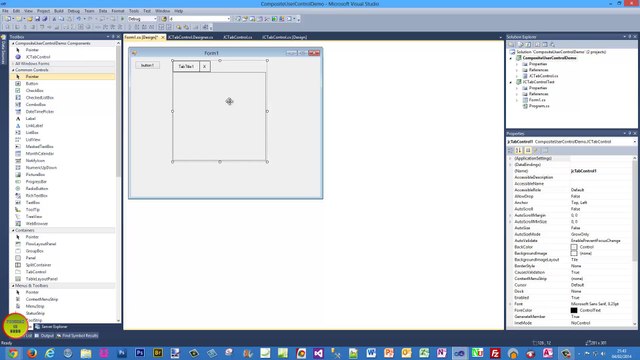Click the X button beside Tab Title1
Screen dimensions: 640x360
click(x=204, y=67)
